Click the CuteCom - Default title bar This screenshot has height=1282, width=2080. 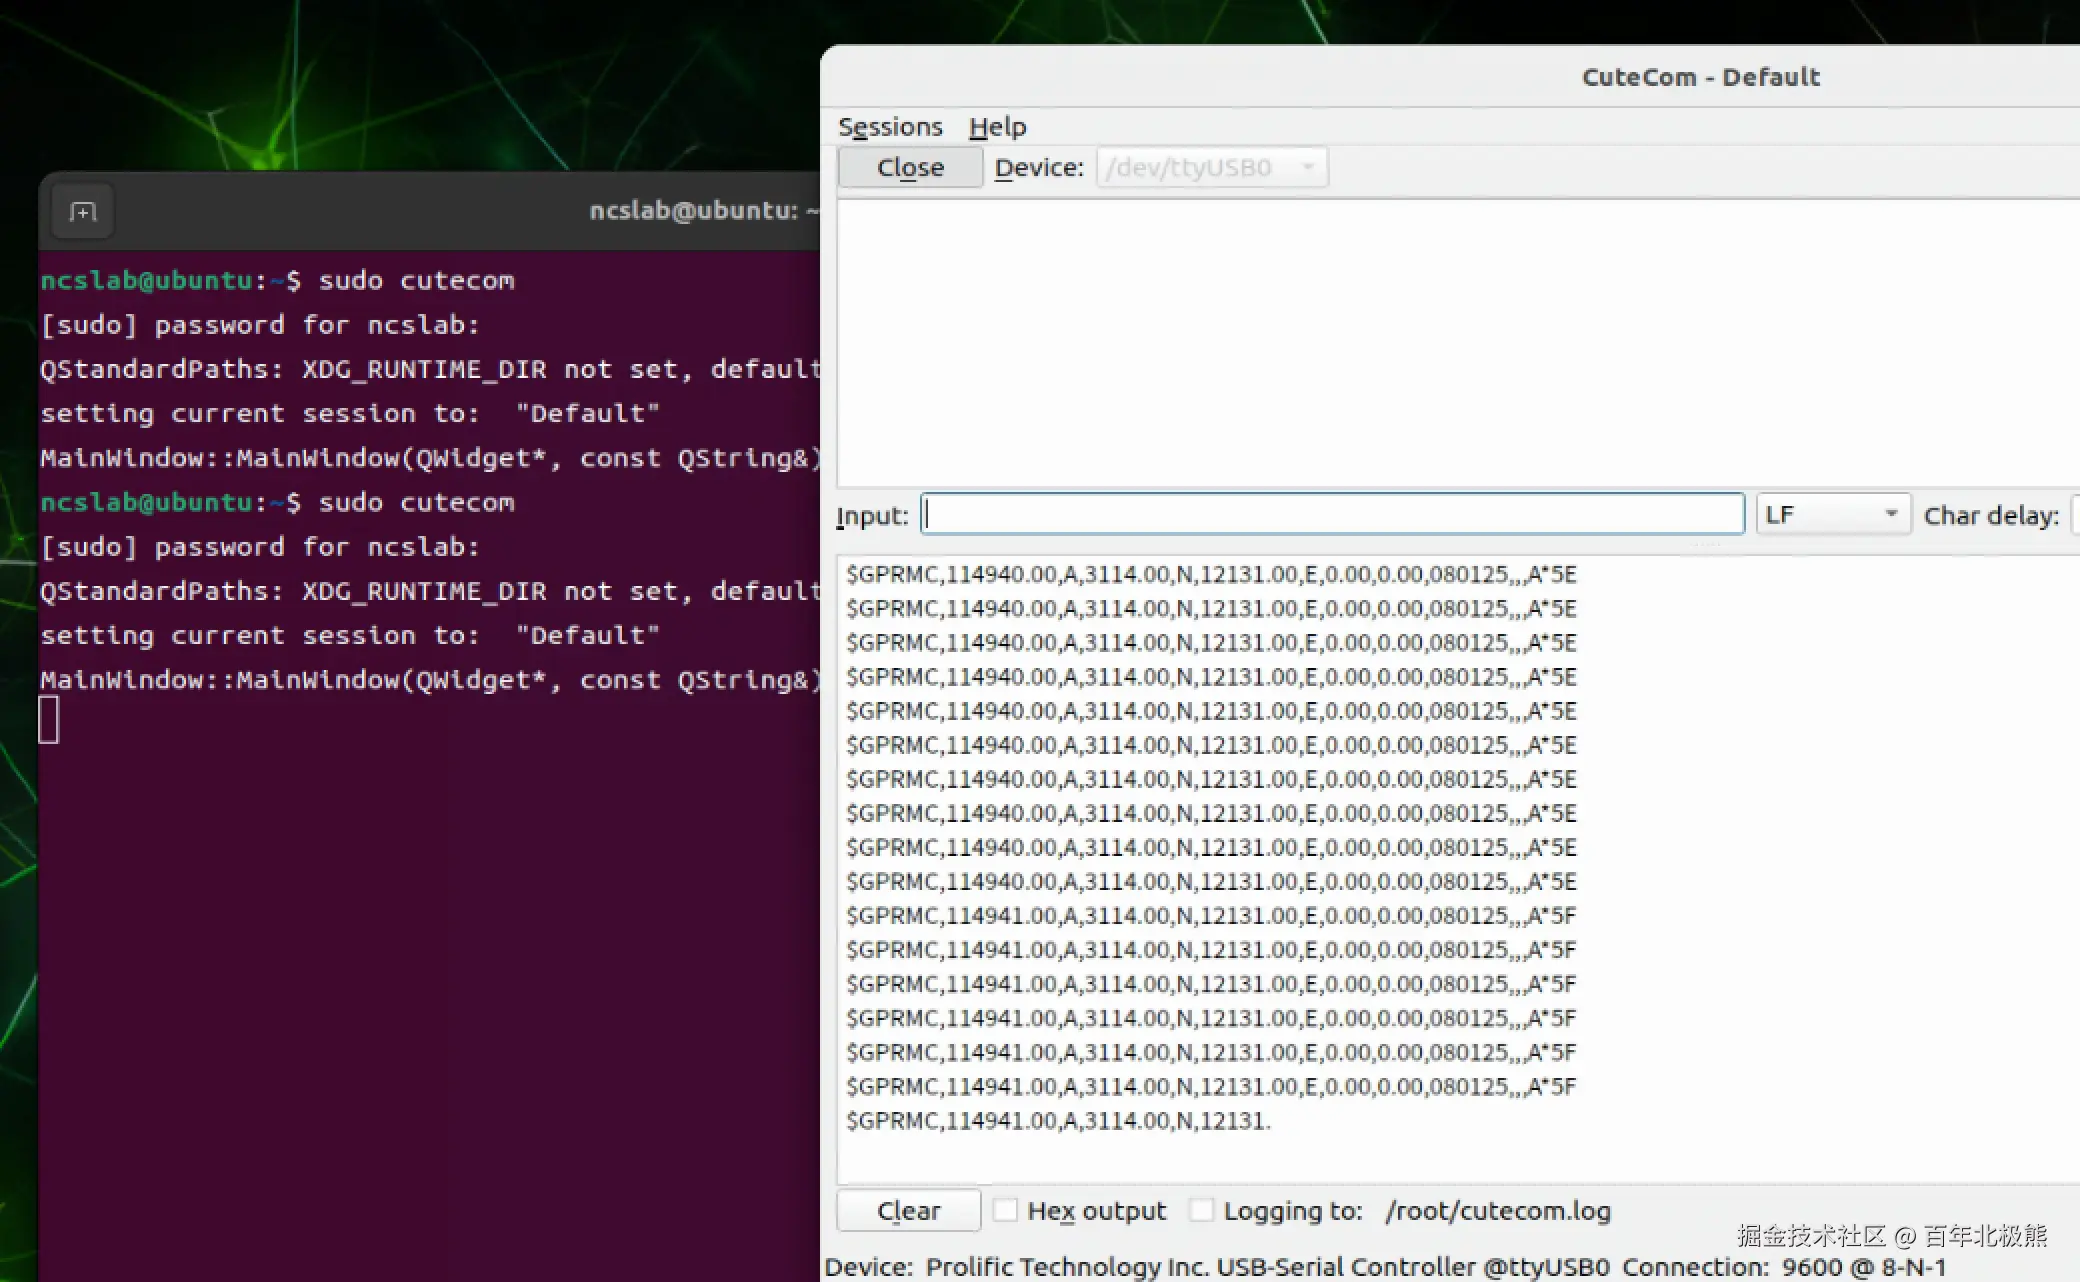pyautogui.click(x=1699, y=77)
